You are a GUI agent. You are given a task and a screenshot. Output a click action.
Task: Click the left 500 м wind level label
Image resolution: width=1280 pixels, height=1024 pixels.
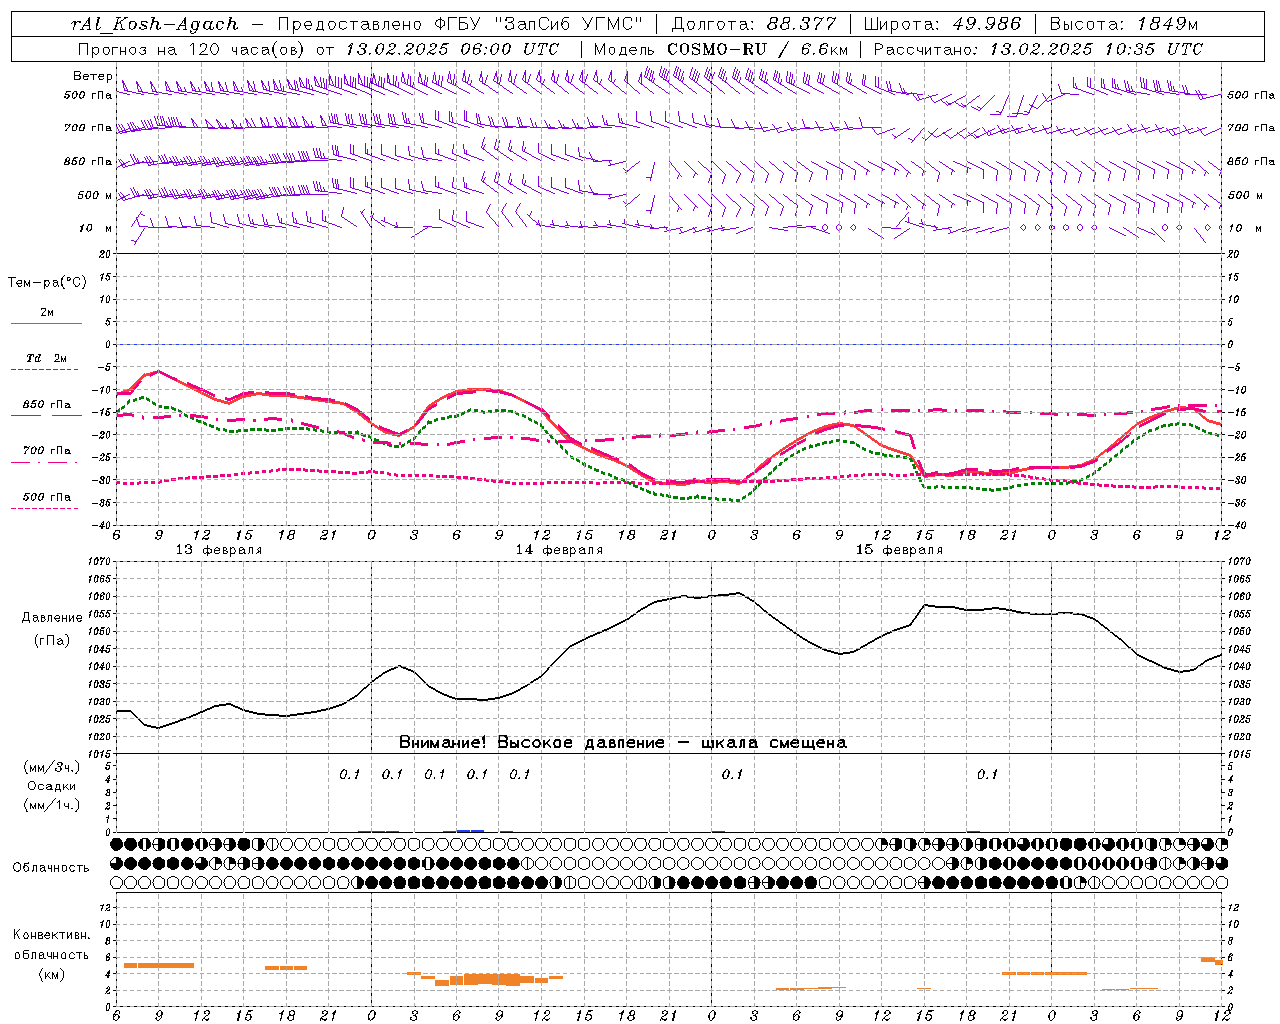[x=95, y=195]
